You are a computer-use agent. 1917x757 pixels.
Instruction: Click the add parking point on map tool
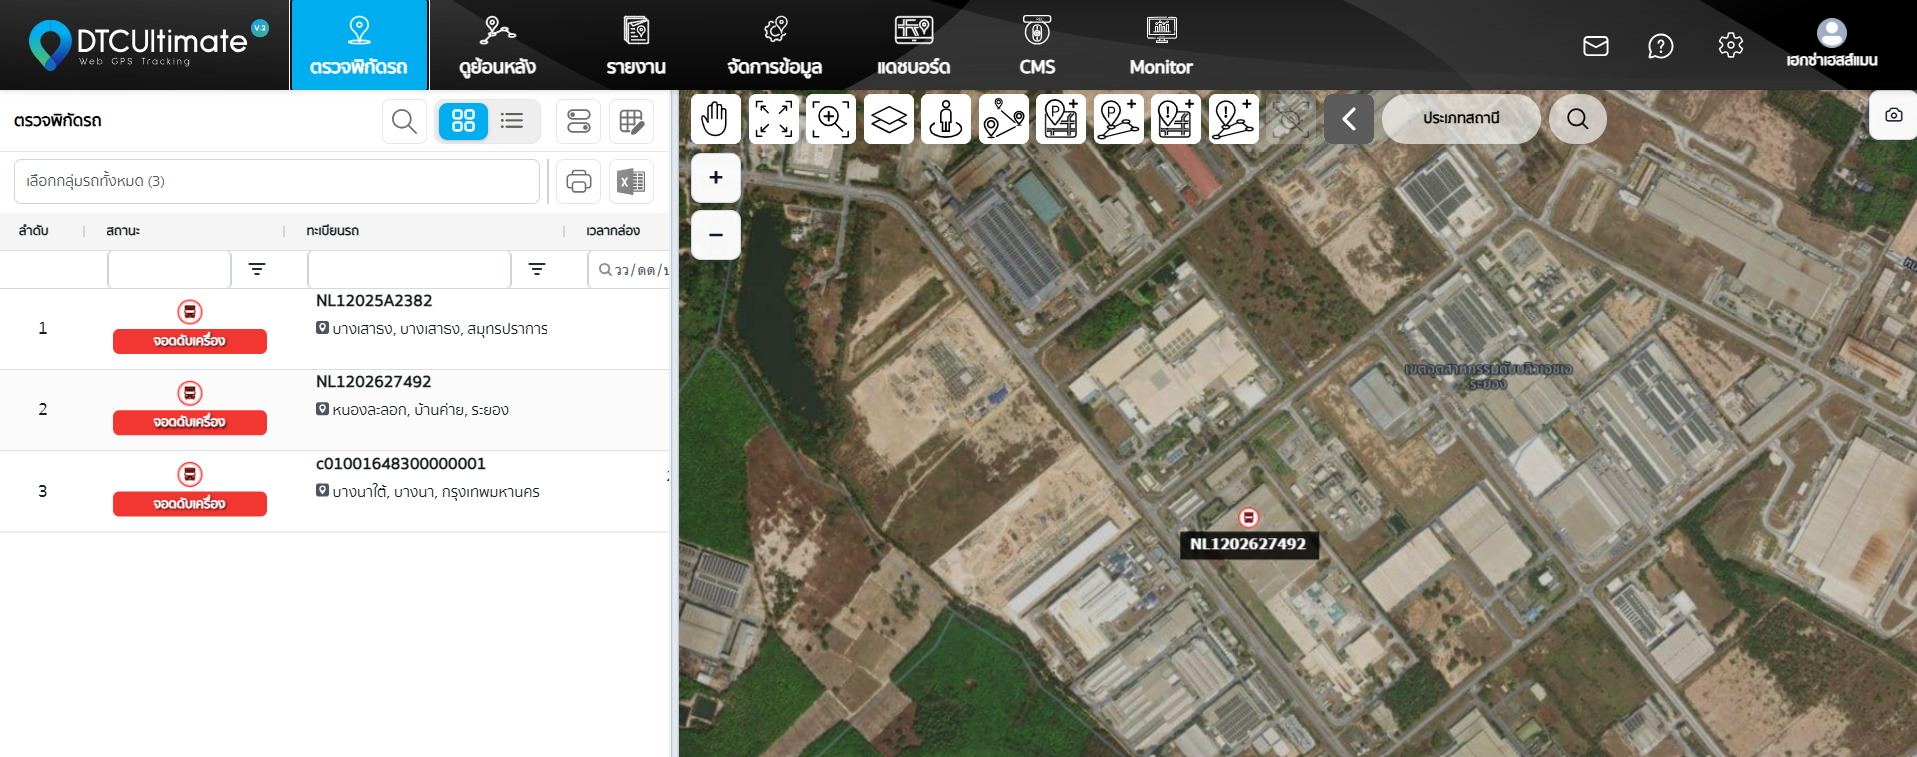pyautogui.click(x=1061, y=119)
